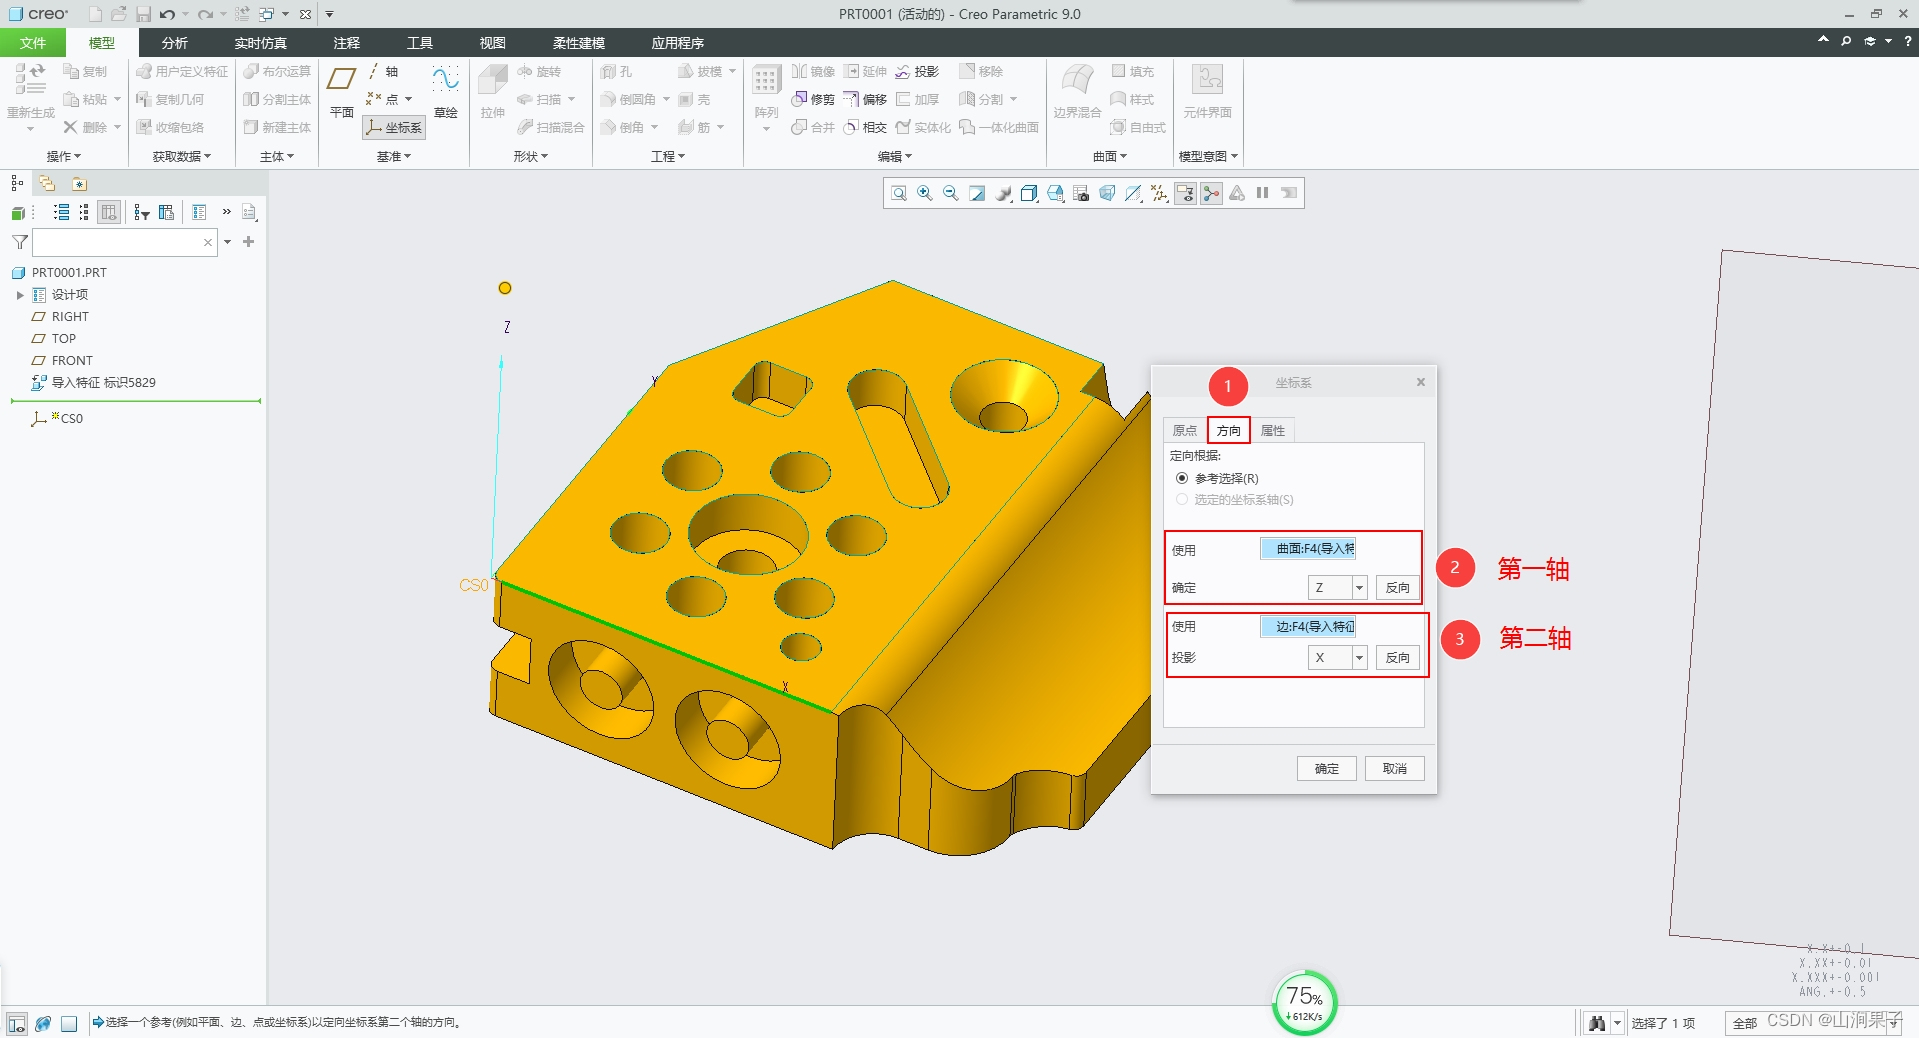Switch to the Origin tab in dialog
The image size is (1919, 1038).
(1185, 430)
